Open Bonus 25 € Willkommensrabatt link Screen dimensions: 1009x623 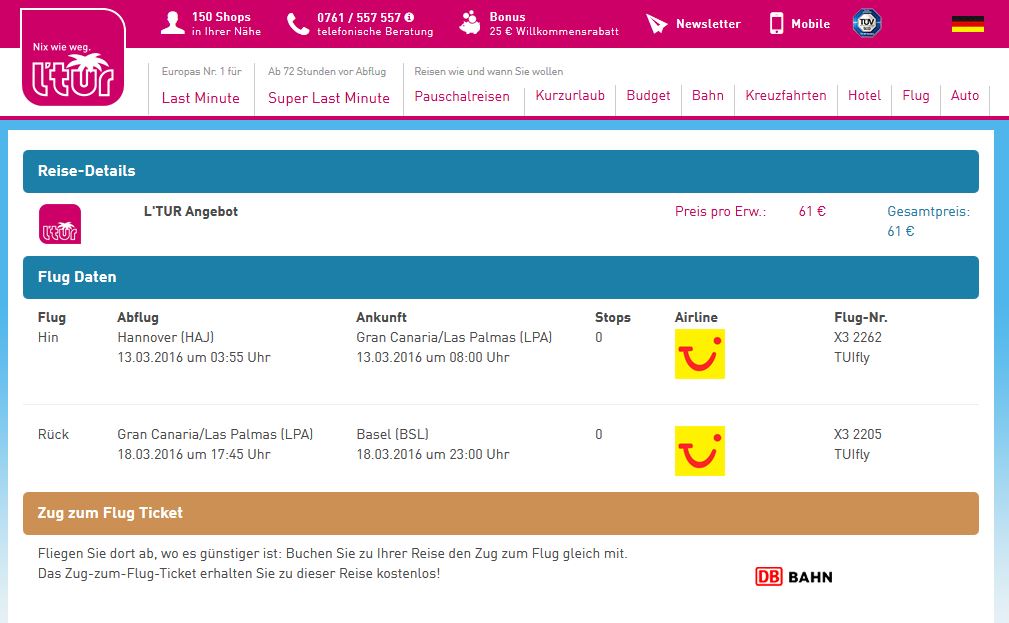pos(554,24)
